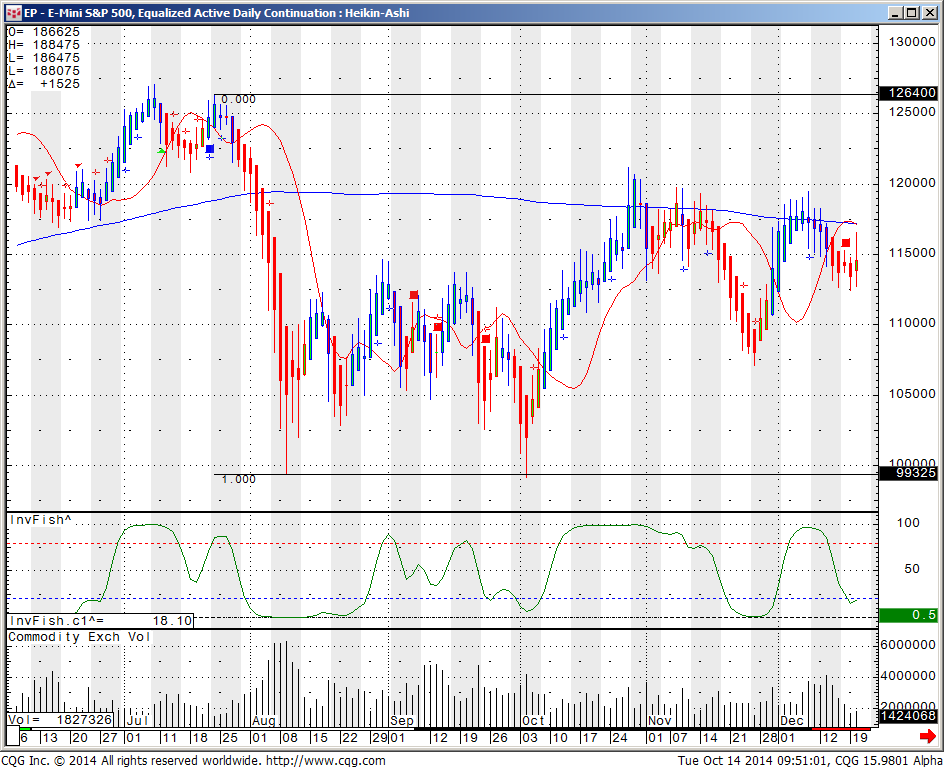The height and width of the screenshot is (768, 944).
Task: Click the green arrow marker near July 11
Action: pyautogui.click(x=162, y=150)
